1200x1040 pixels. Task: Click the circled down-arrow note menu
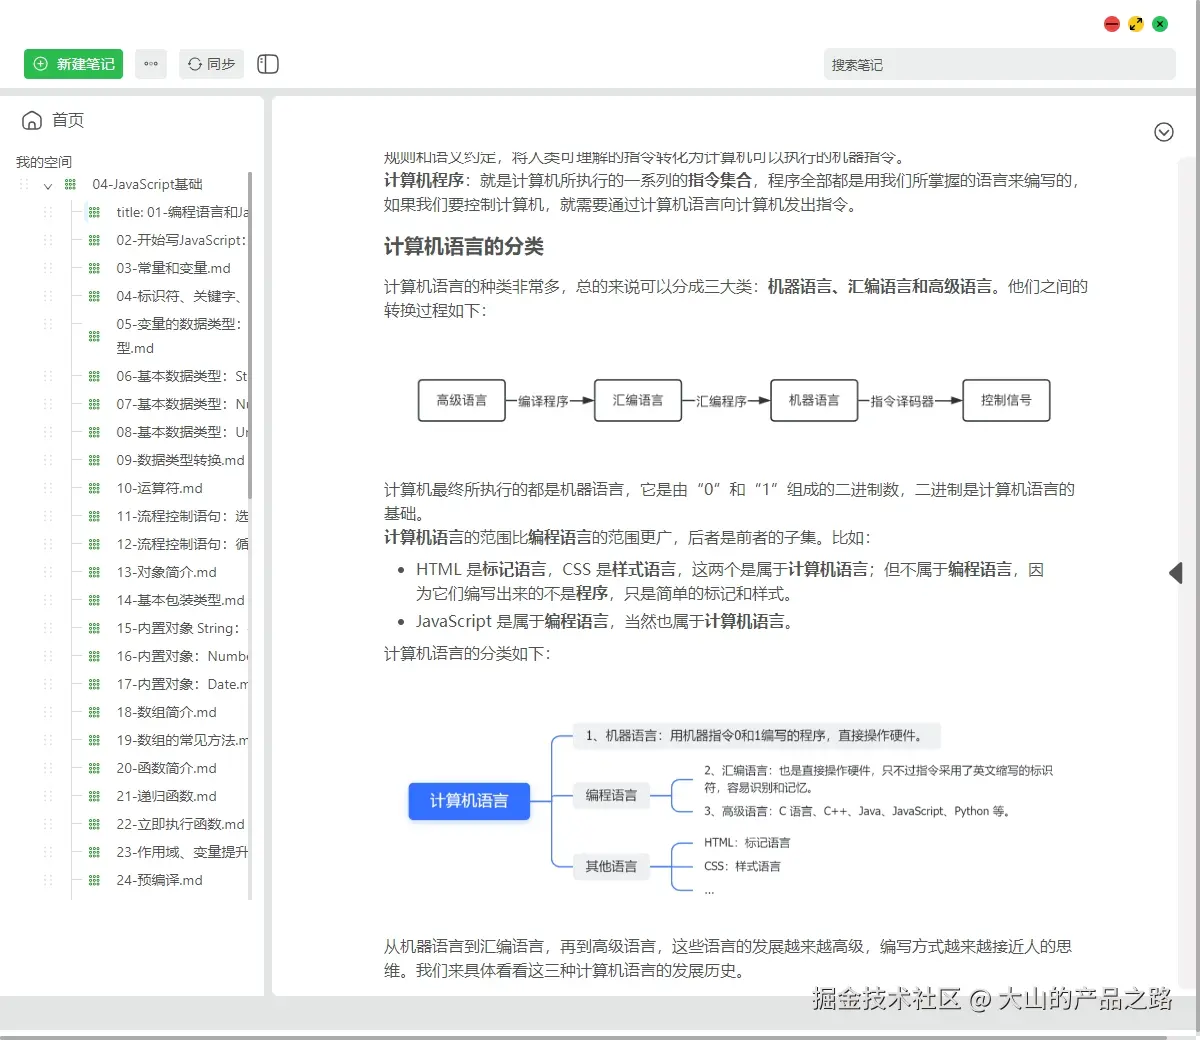click(x=1164, y=132)
